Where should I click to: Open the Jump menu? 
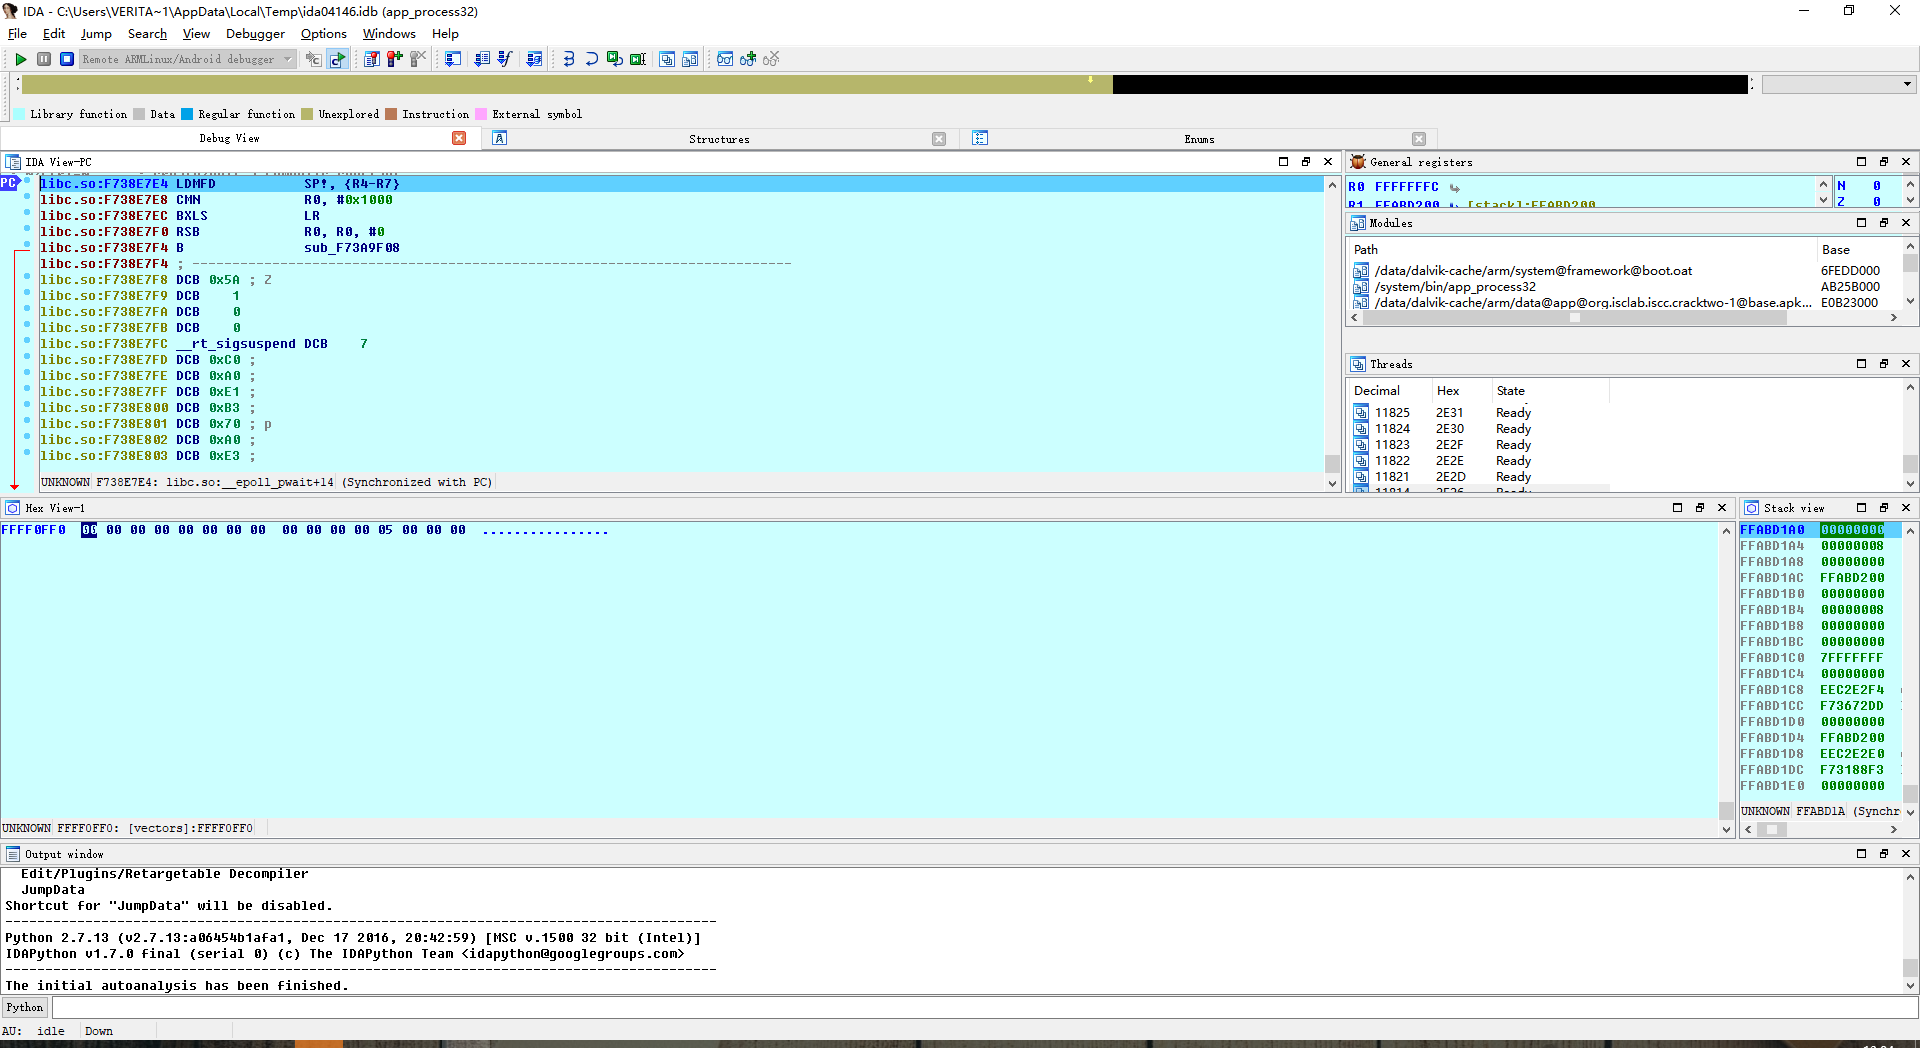tap(96, 34)
